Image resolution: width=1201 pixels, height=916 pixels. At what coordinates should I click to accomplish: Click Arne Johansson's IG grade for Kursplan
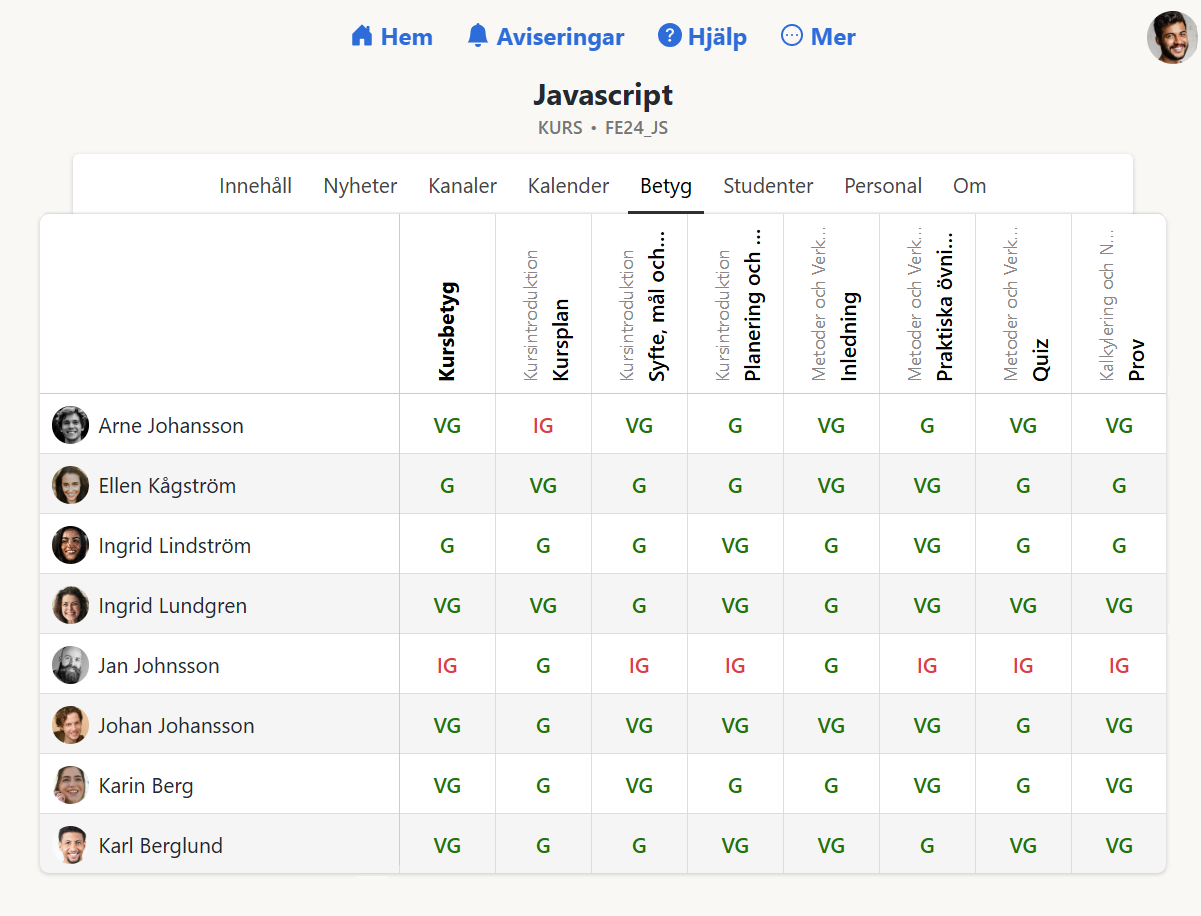pyautogui.click(x=543, y=426)
